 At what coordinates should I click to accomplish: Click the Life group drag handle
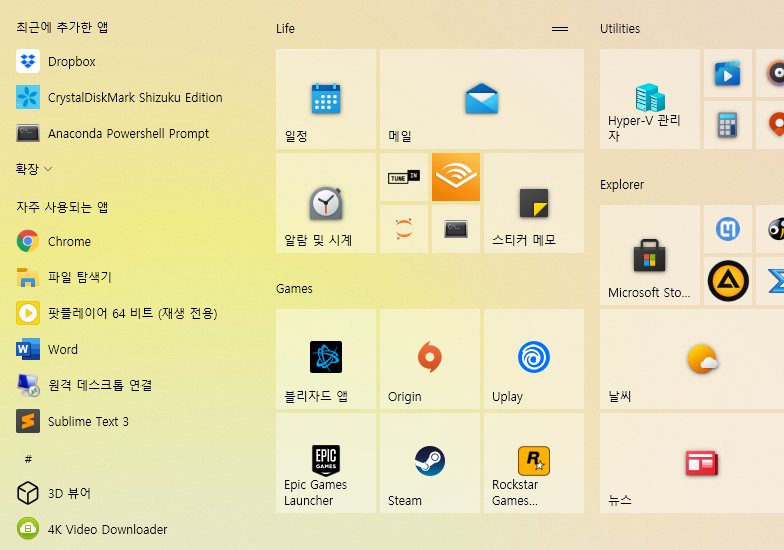pos(560,29)
